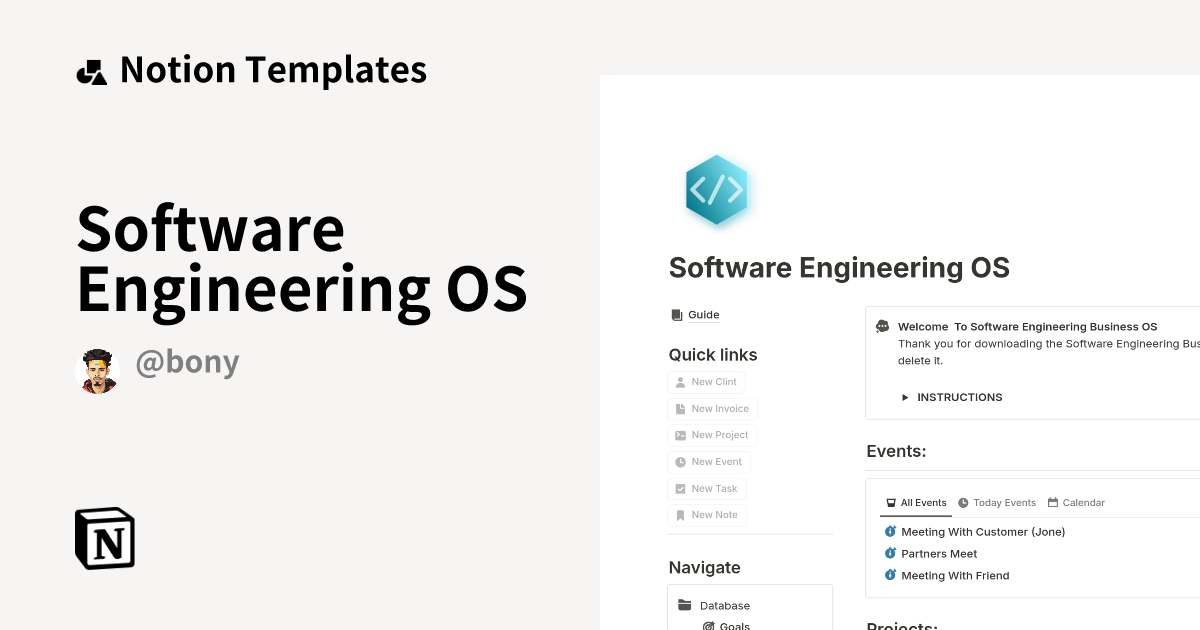Screen dimensions: 1200x630
Task: Click the Database folder icon under Navigate
Action: [x=685, y=605]
